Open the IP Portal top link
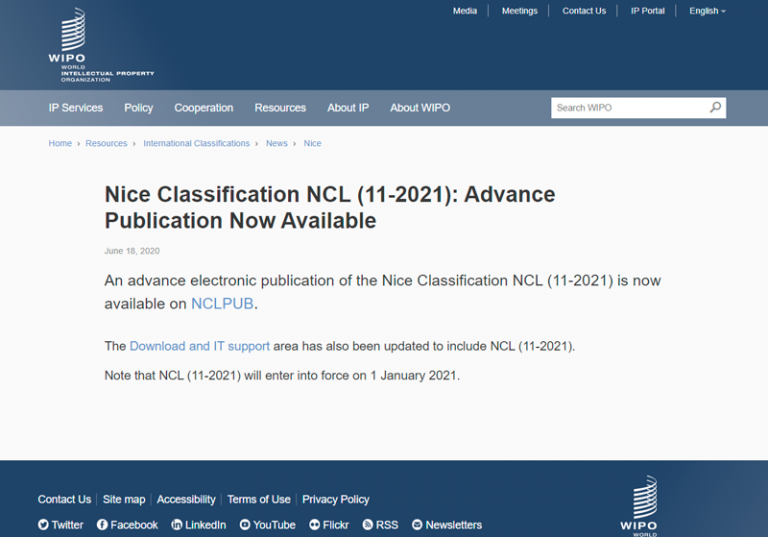This screenshot has width=768, height=537. [647, 11]
